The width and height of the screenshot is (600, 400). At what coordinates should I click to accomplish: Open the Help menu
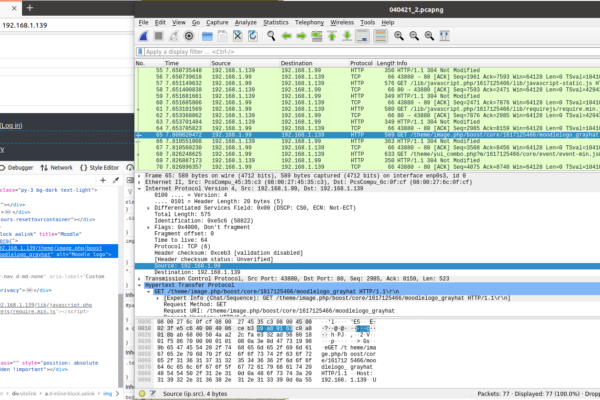click(x=388, y=23)
